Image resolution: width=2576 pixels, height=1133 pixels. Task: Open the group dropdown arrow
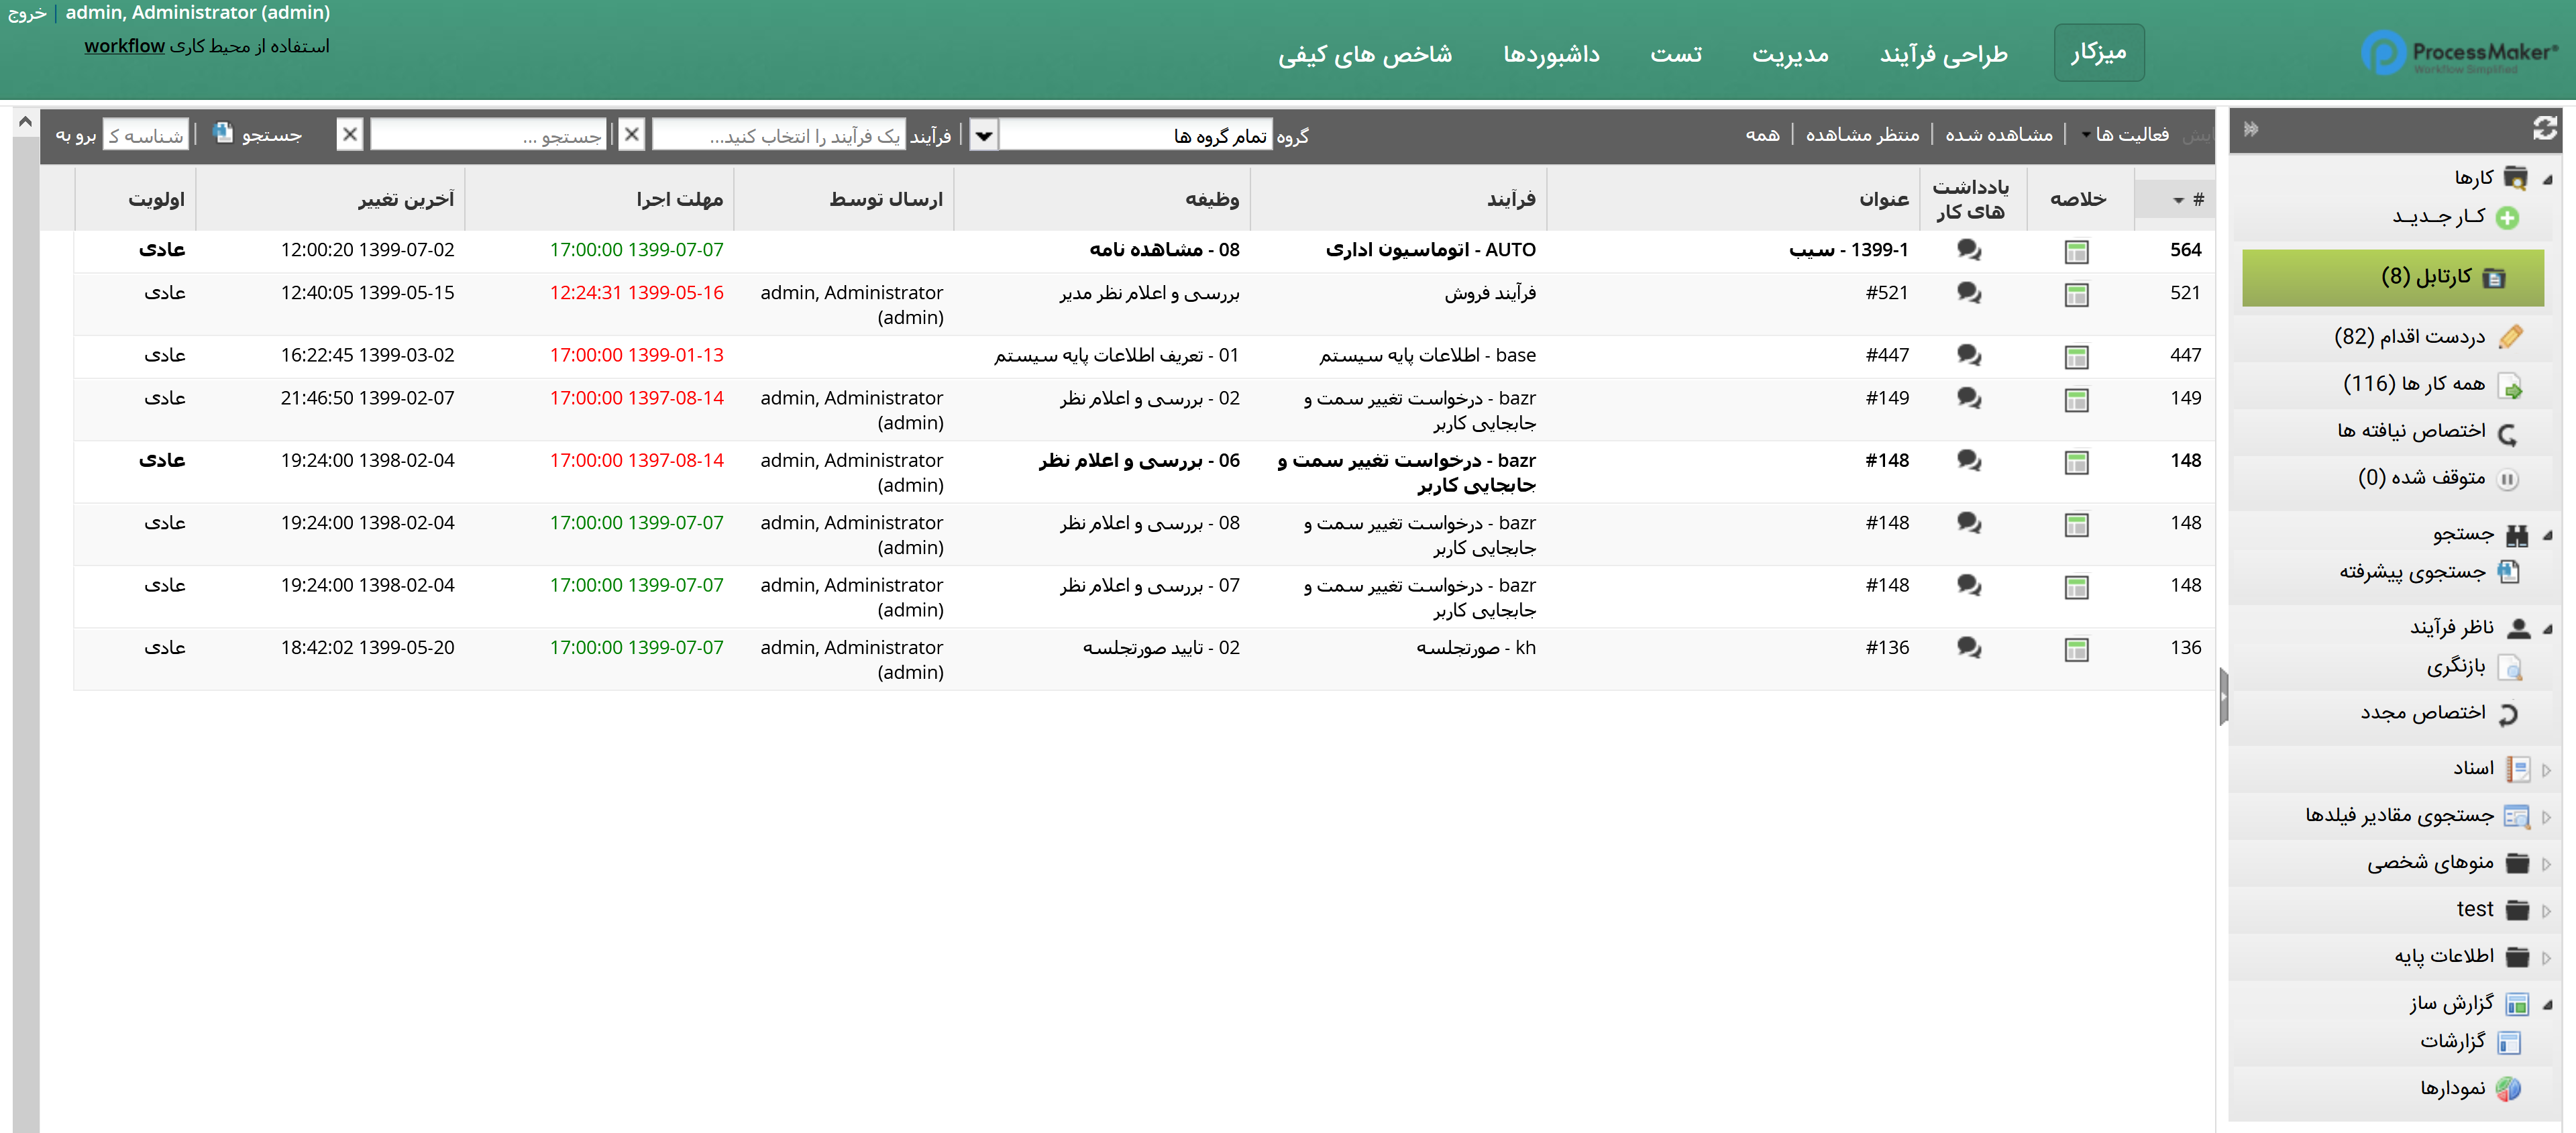click(983, 135)
